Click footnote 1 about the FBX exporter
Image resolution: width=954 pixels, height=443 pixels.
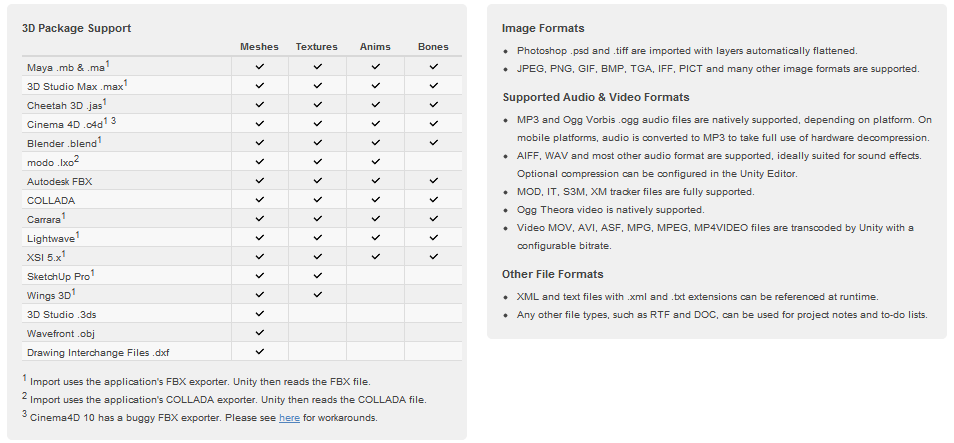[197, 381]
